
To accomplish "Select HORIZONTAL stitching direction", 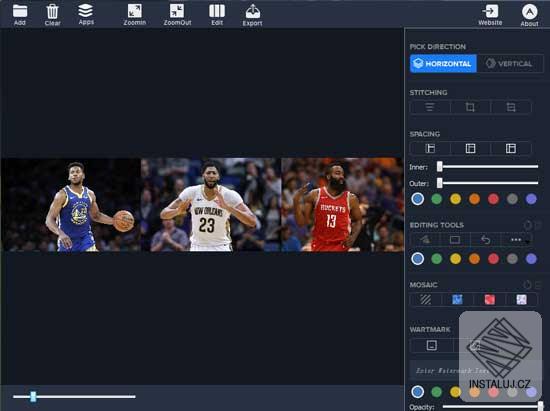I will coord(443,63).
